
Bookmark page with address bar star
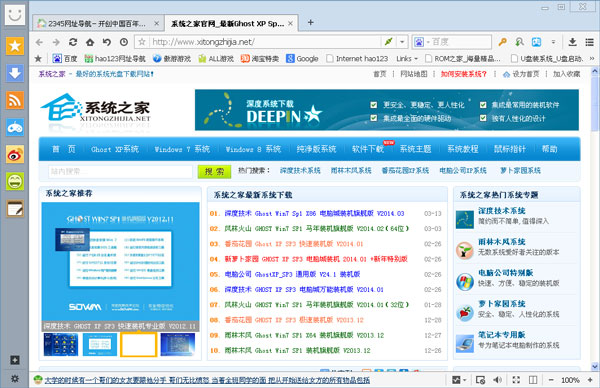pos(142,42)
